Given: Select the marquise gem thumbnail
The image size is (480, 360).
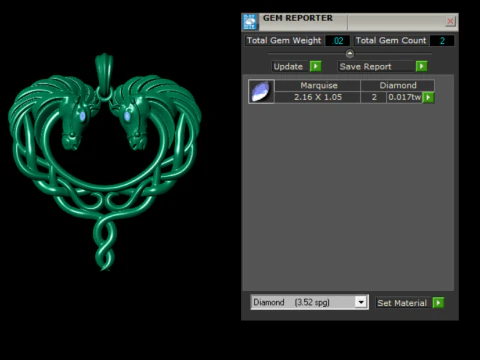Looking at the screenshot, I should 261,91.
